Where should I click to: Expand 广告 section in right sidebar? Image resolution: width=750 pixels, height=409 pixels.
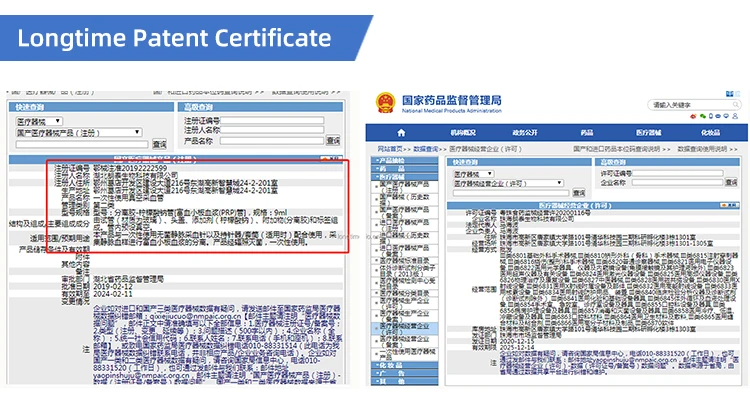click(405, 373)
